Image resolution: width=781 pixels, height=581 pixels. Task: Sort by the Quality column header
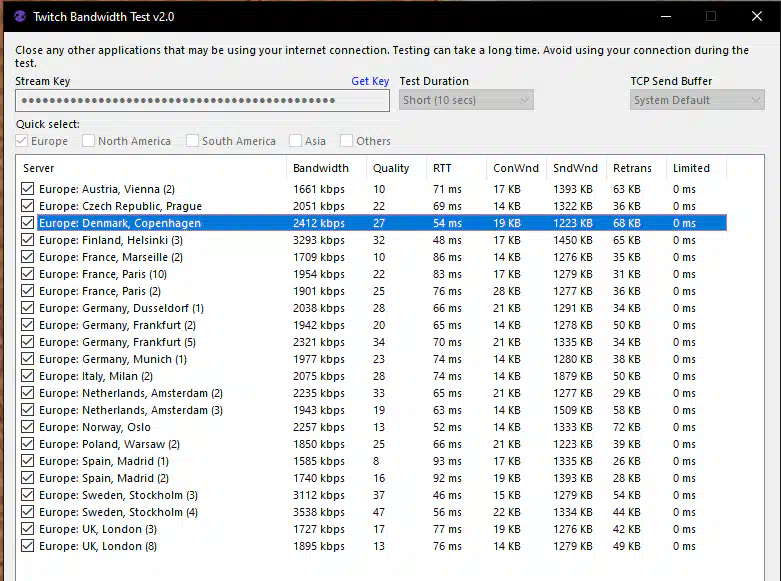pos(396,168)
